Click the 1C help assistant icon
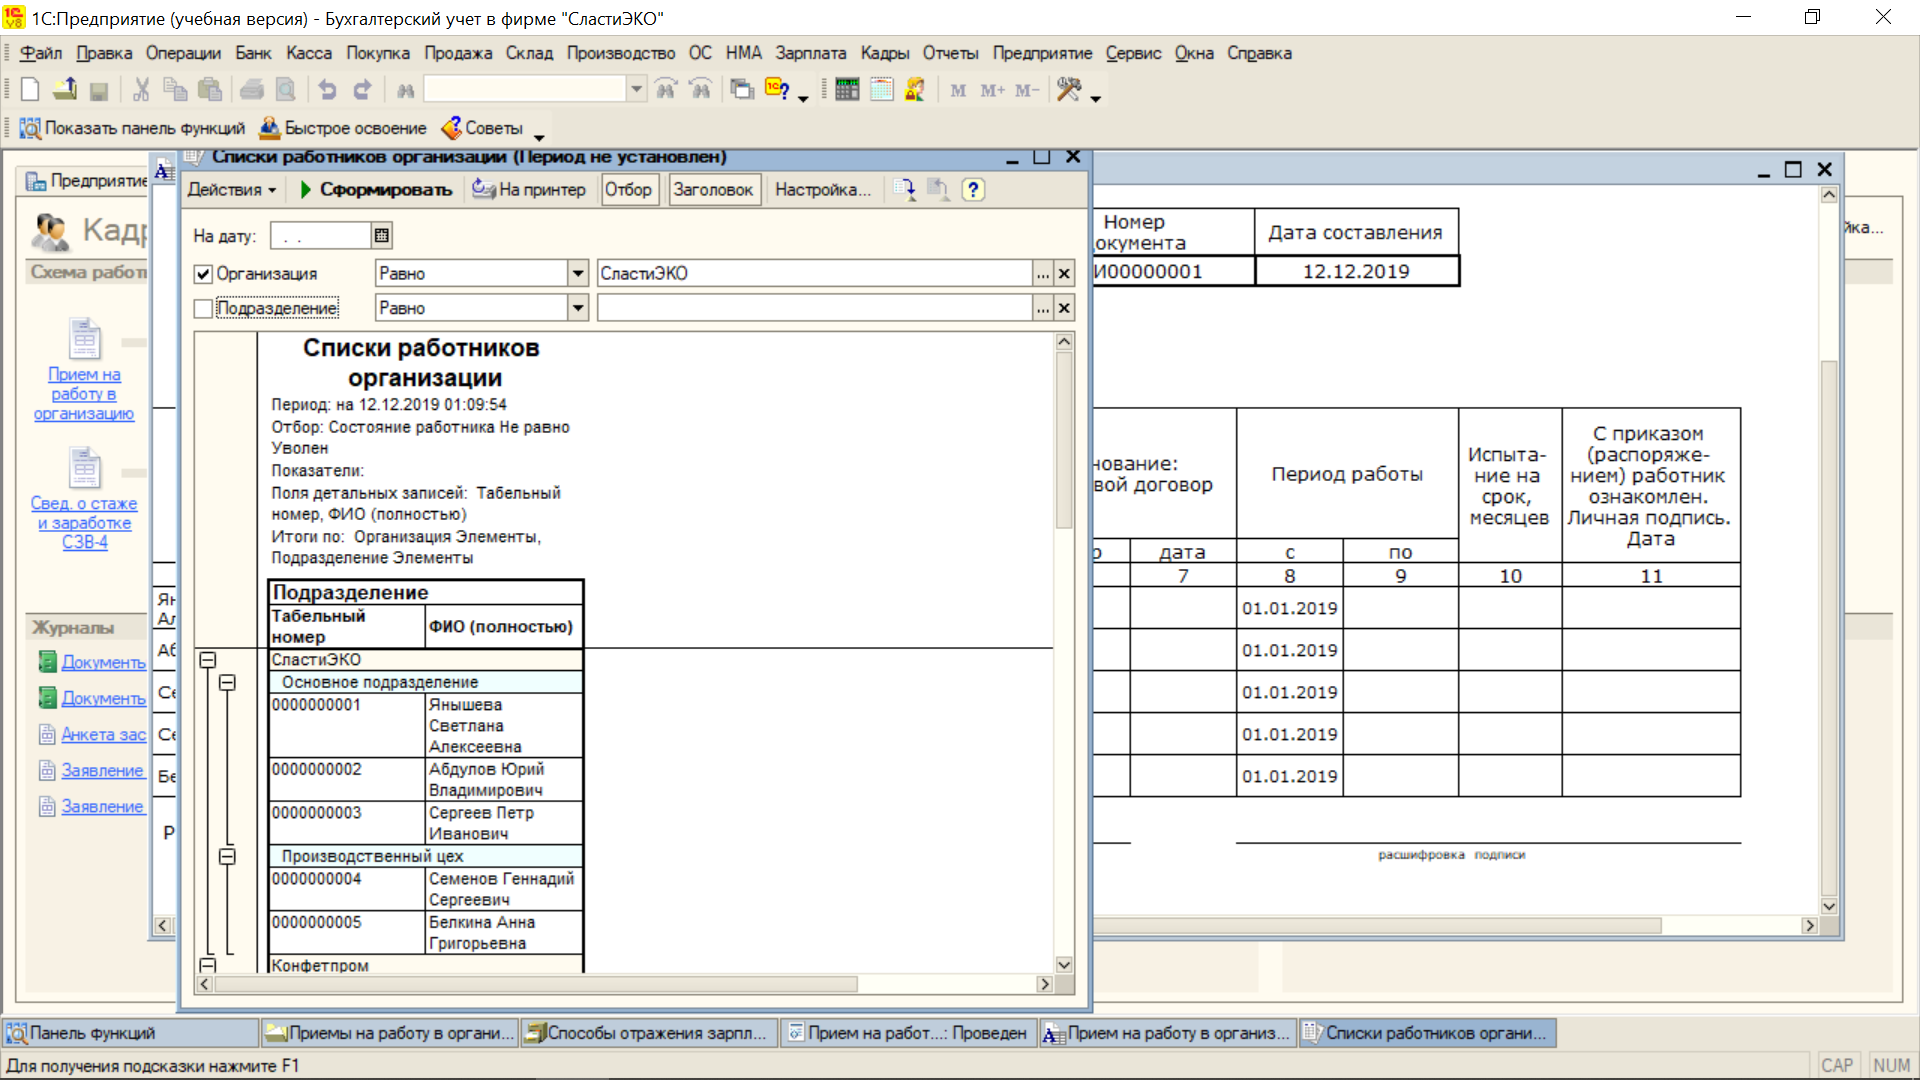The width and height of the screenshot is (1920, 1080). tap(777, 90)
